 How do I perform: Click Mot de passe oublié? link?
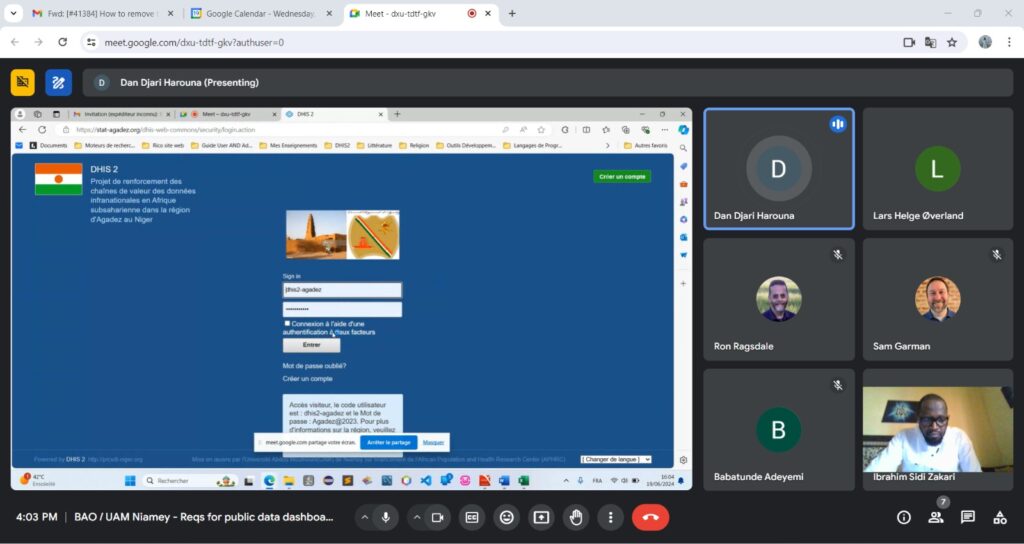314,366
